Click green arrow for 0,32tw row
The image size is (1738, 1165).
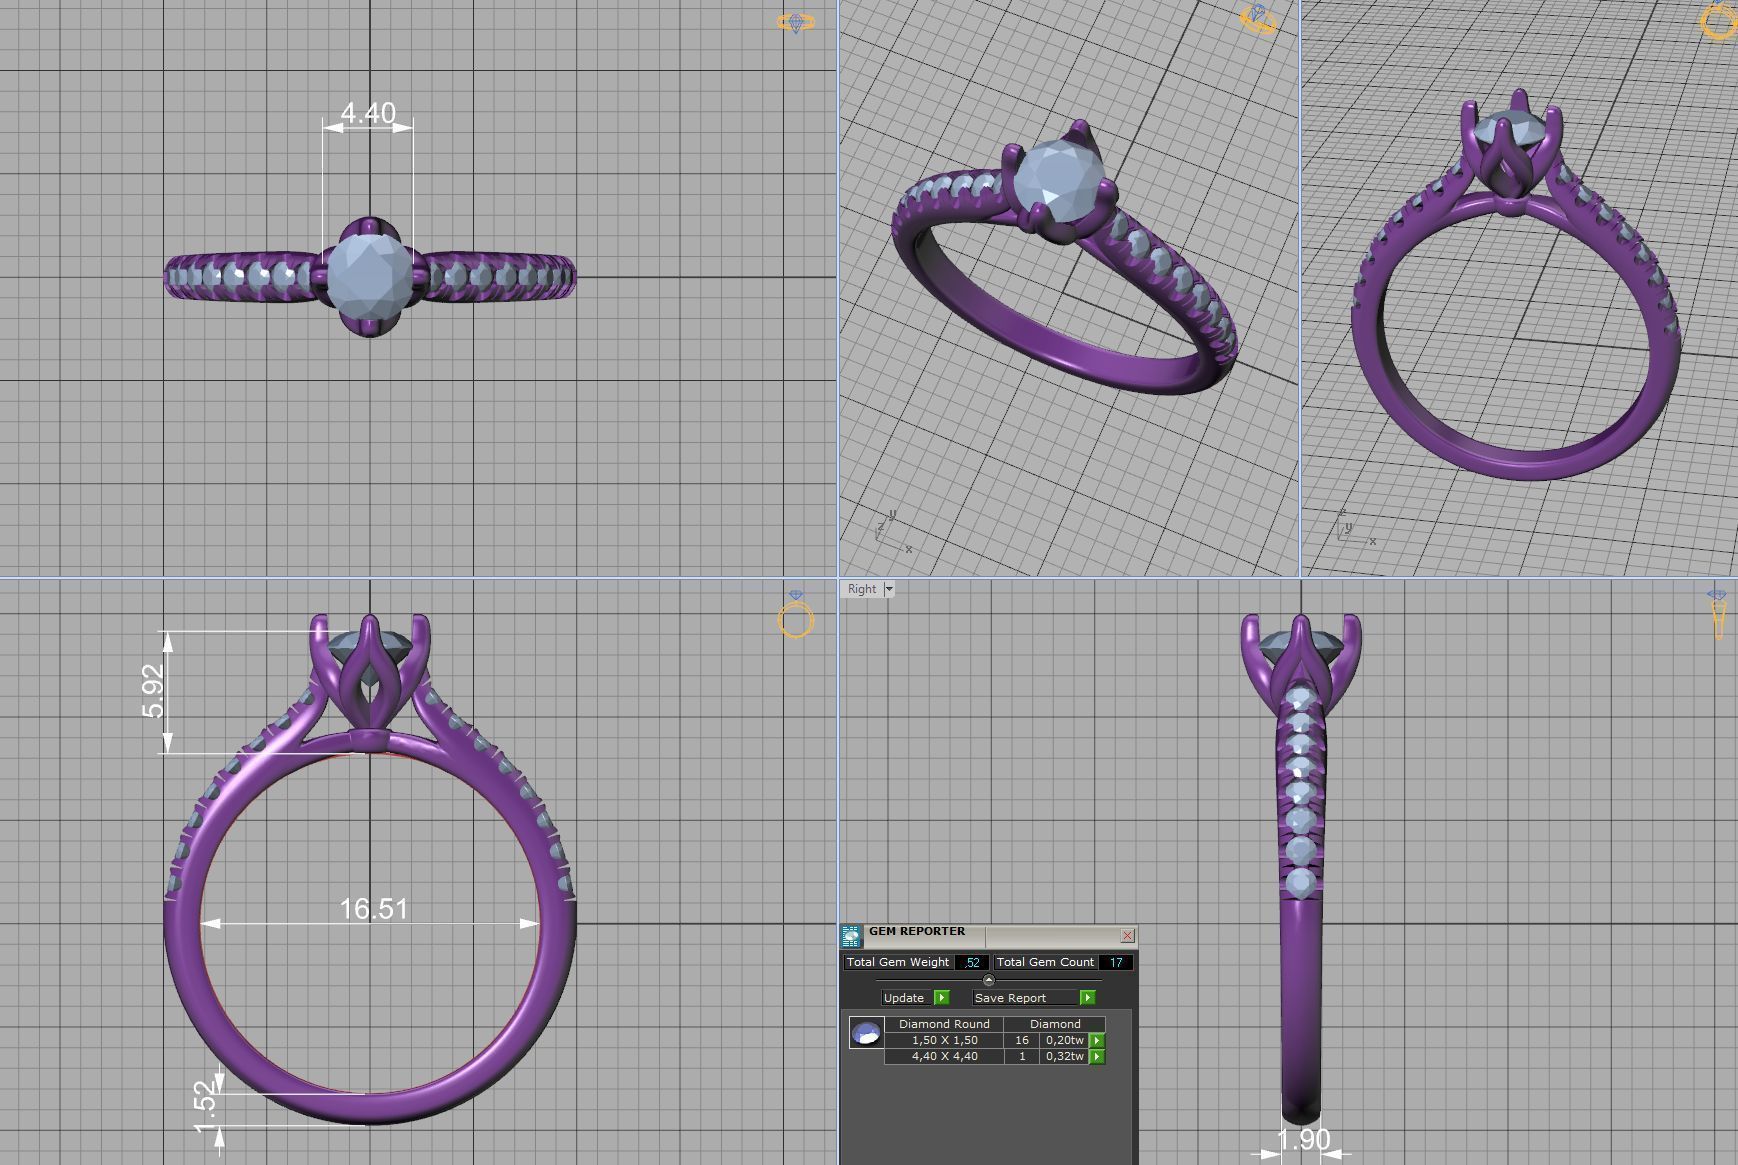[x=1097, y=1056]
